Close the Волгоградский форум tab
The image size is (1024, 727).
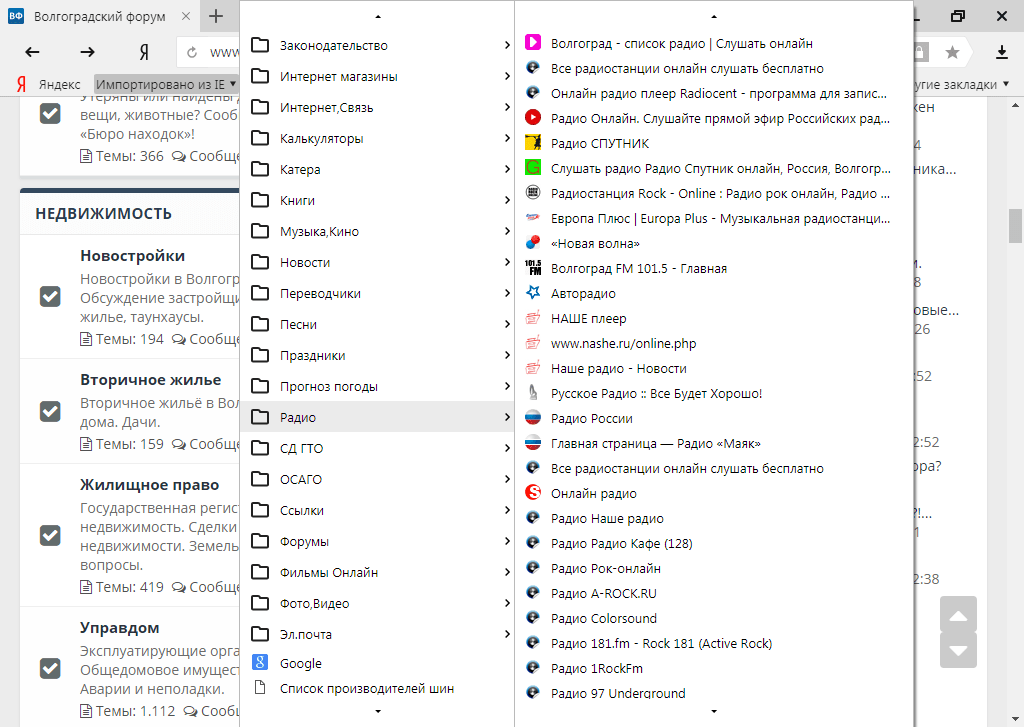[186, 16]
